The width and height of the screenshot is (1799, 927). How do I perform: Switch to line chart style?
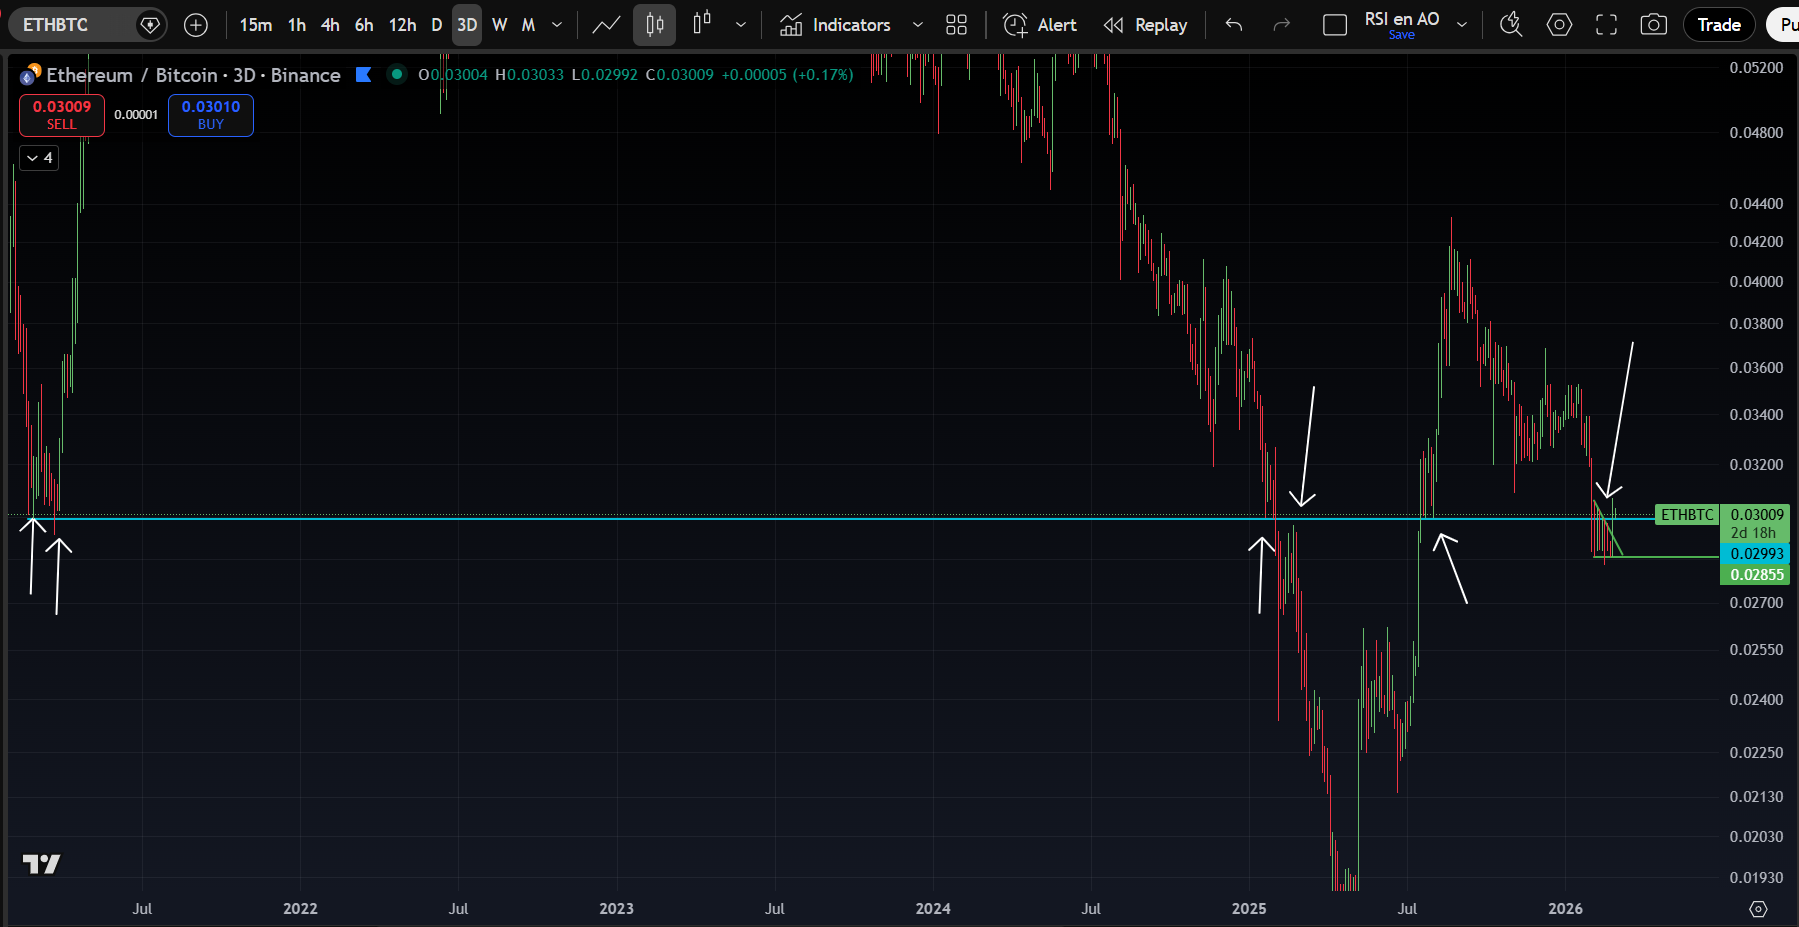606,25
